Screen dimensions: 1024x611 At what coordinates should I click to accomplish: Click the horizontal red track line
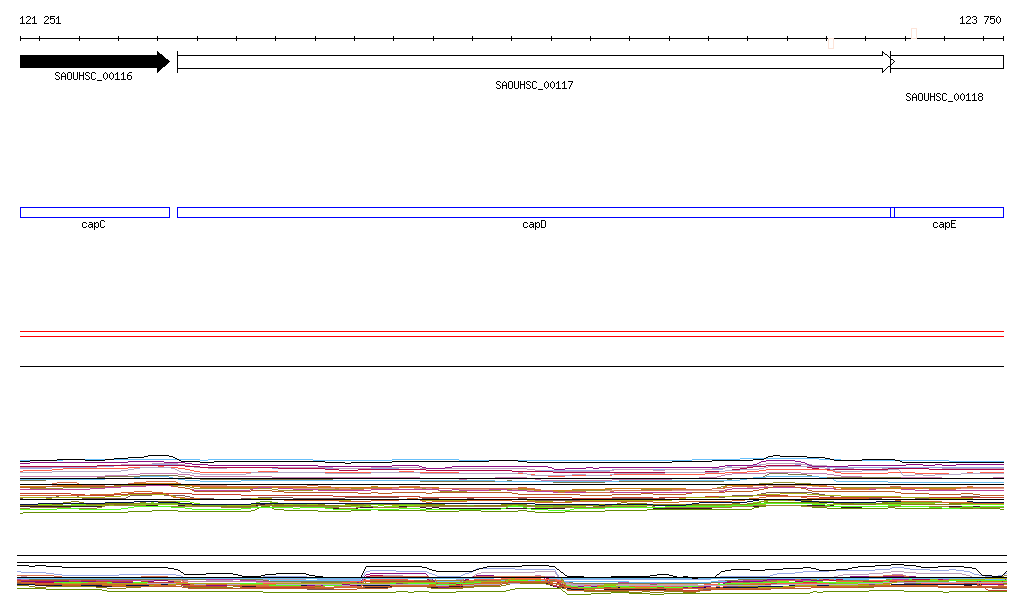tap(512, 336)
